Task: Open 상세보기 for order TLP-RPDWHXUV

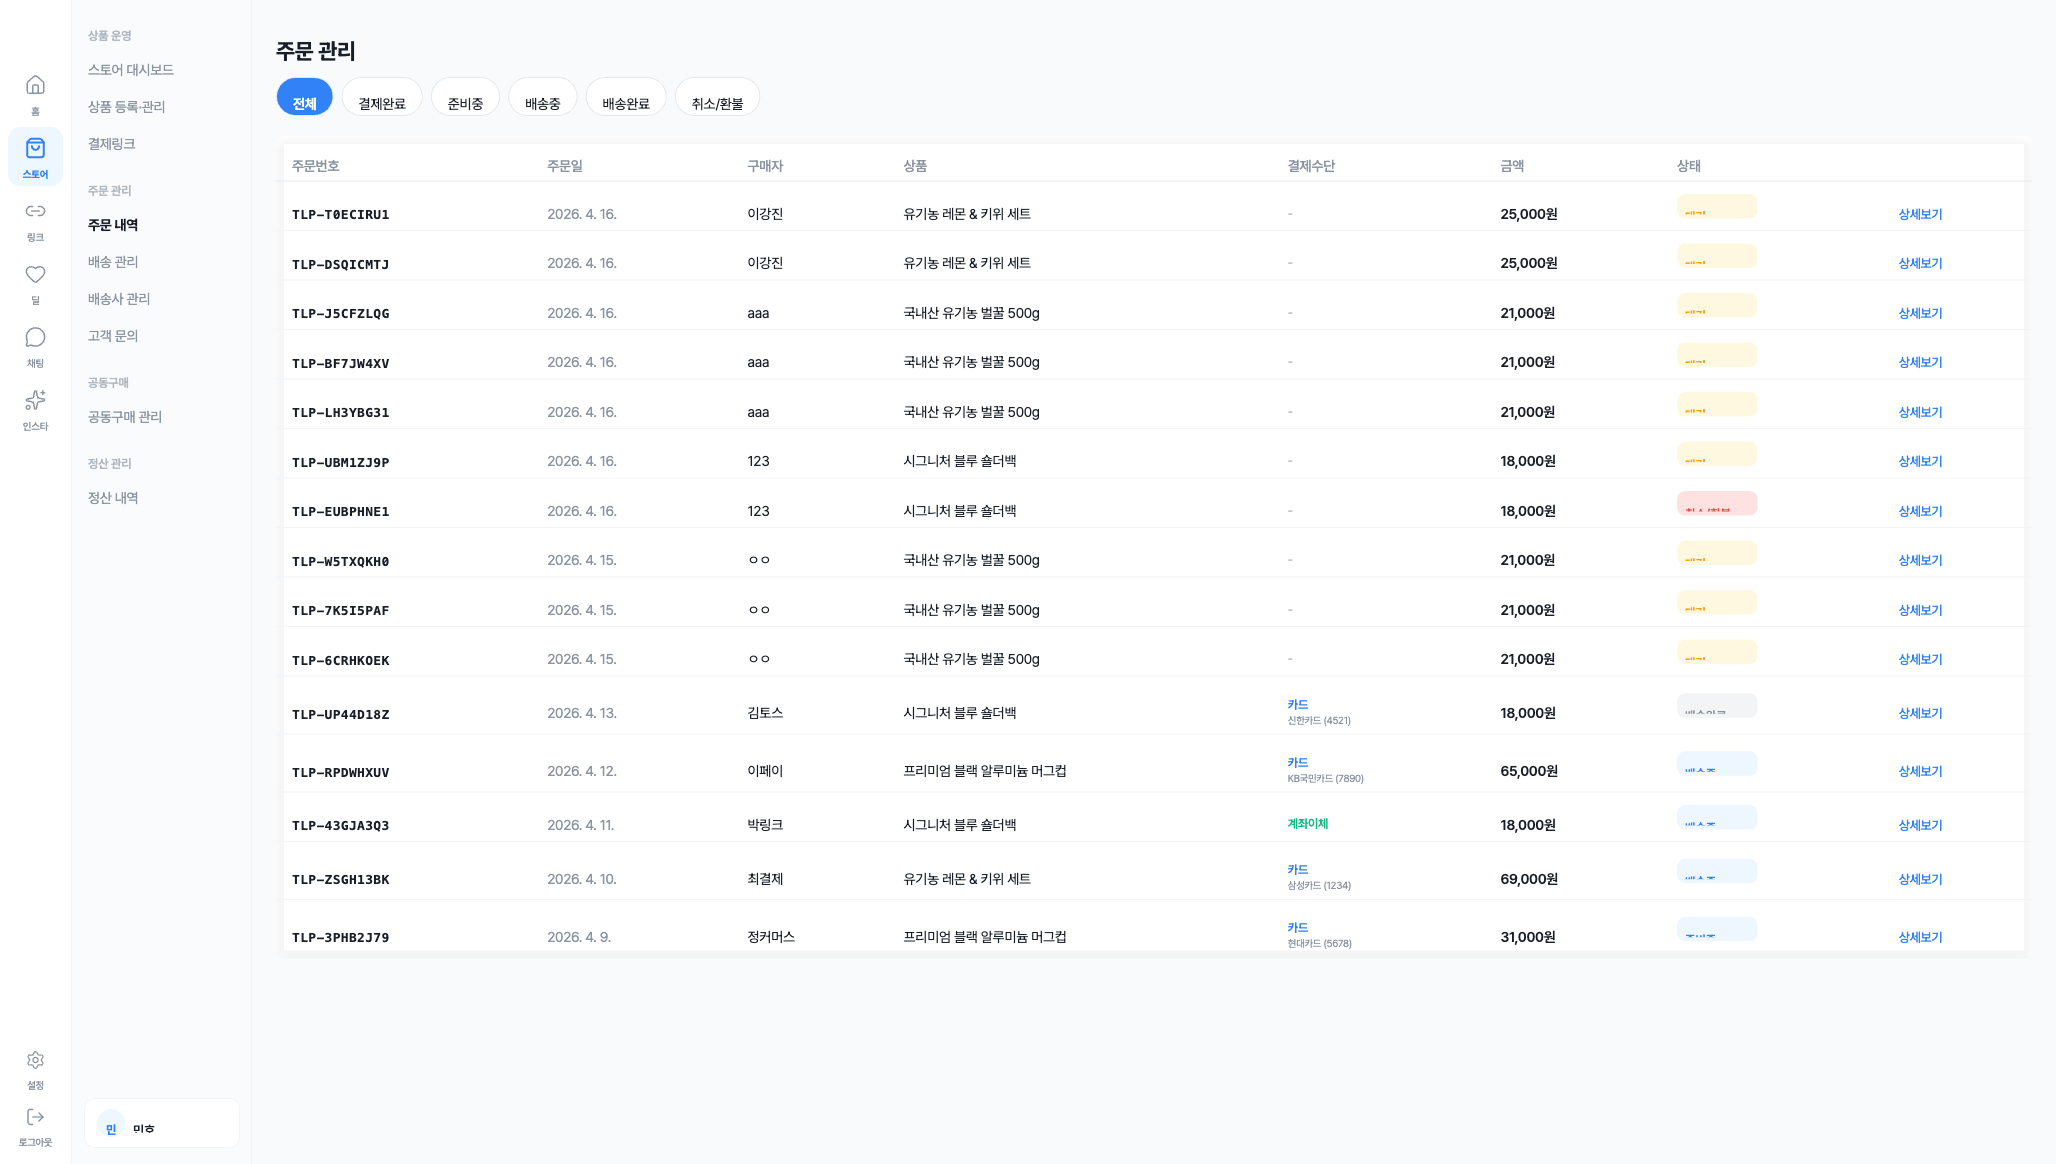Action: (1919, 771)
